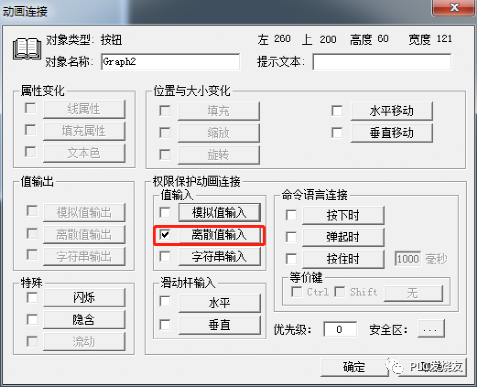Image resolution: width=477 pixels, height=387 pixels.
Task: Tick the slider 垂直 checkbox
Action: pyautogui.click(x=165, y=324)
